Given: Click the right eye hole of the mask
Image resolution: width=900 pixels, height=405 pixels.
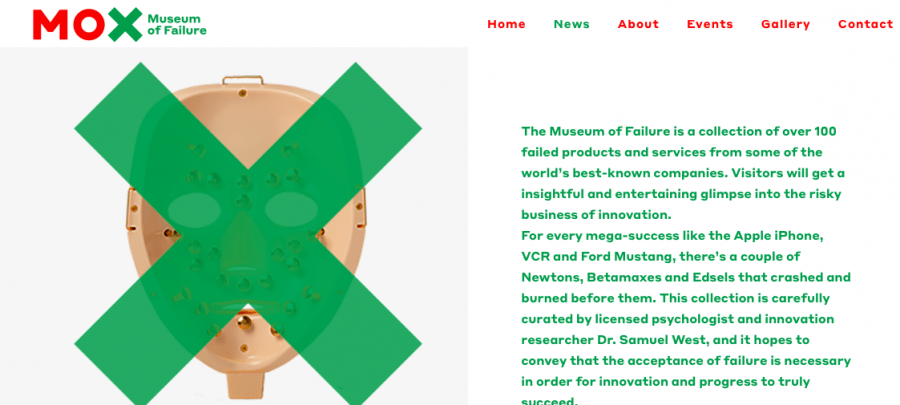Looking at the screenshot, I should coord(292,209).
